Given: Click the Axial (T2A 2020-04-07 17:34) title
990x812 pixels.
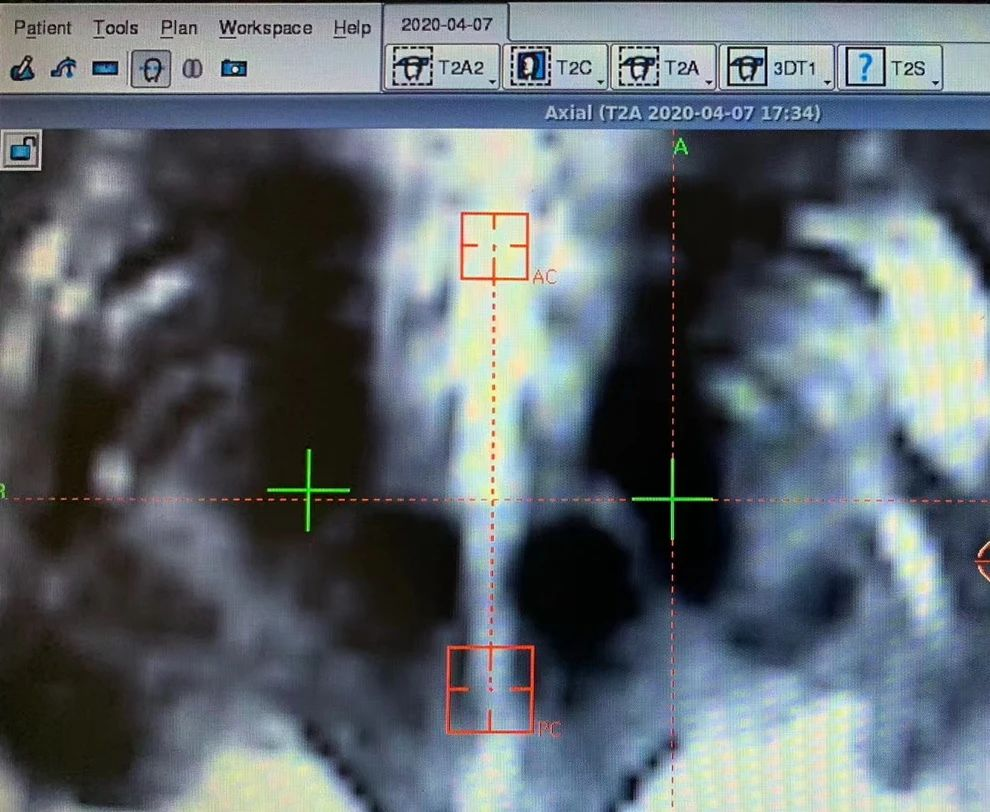Looking at the screenshot, I should coord(683,113).
